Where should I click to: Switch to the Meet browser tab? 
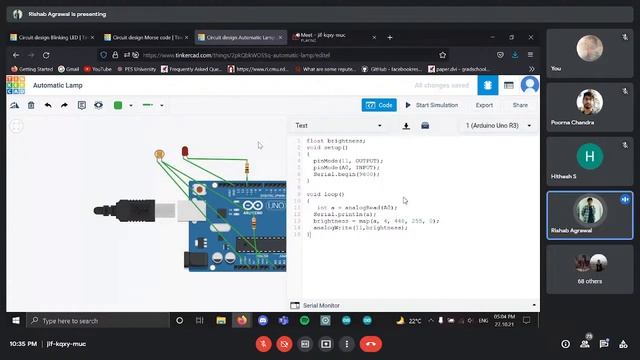[x=334, y=37]
